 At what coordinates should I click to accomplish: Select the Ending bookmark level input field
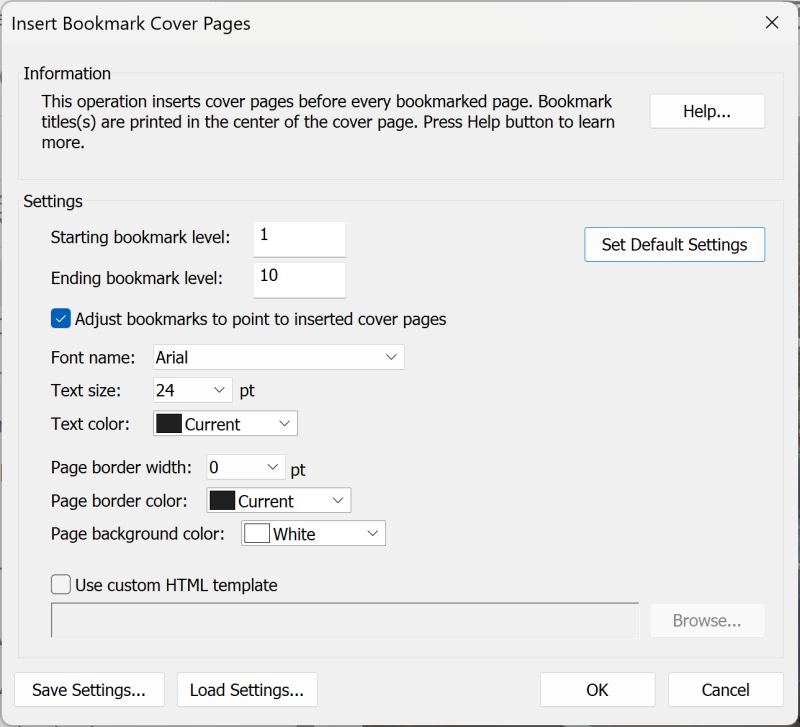coord(299,279)
